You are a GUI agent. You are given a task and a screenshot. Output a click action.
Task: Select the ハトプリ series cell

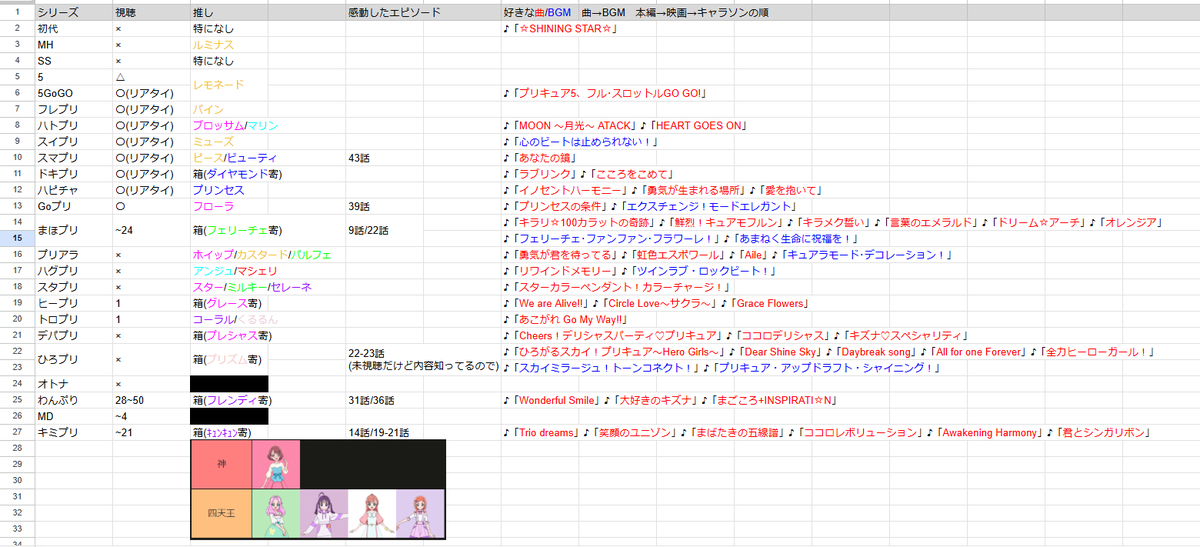tap(72, 125)
